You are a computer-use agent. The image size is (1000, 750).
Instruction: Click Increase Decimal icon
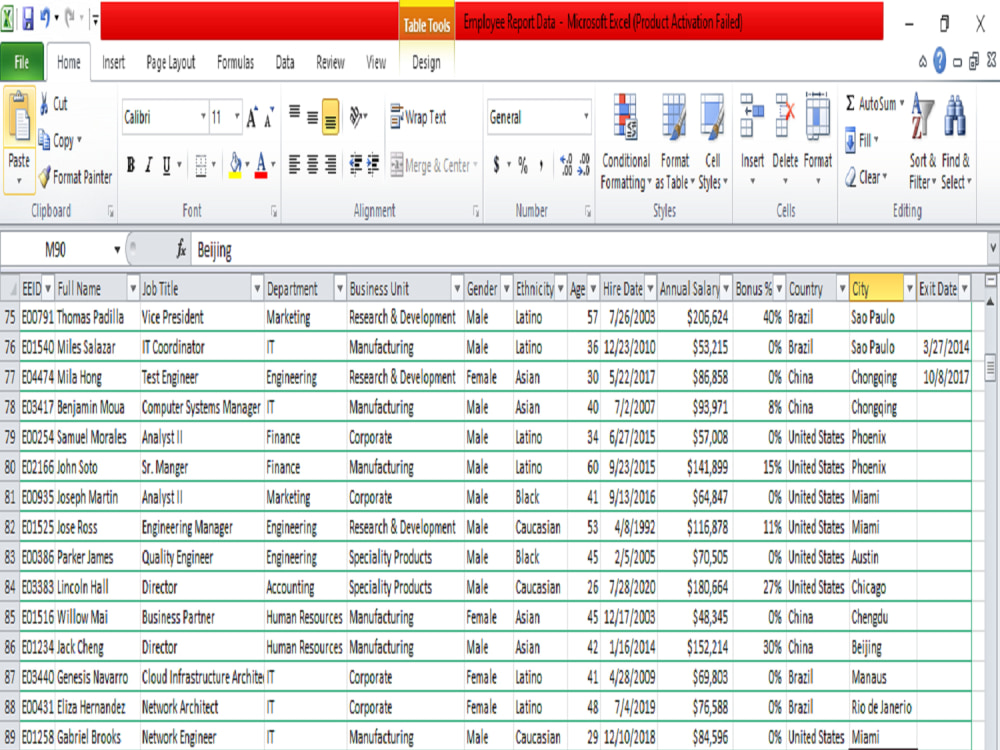pyautogui.click(x=566, y=165)
